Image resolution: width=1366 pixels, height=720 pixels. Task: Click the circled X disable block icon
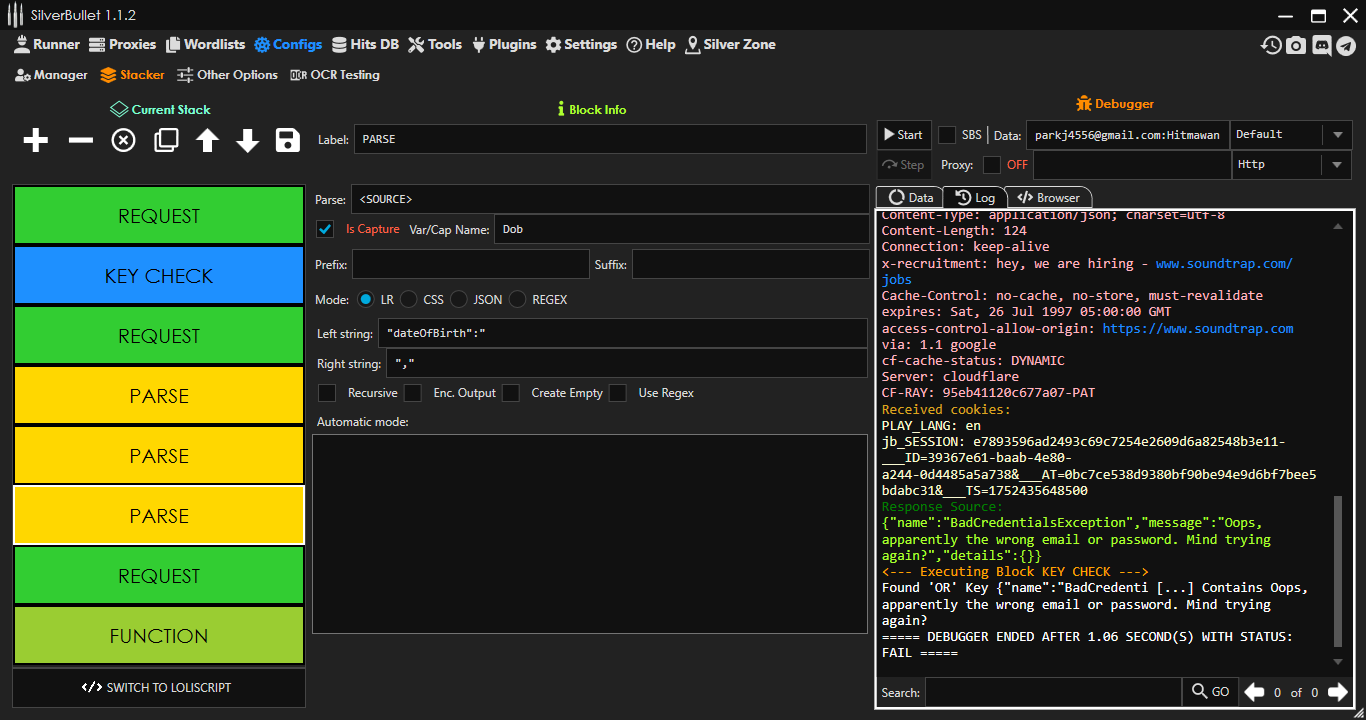(x=123, y=141)
